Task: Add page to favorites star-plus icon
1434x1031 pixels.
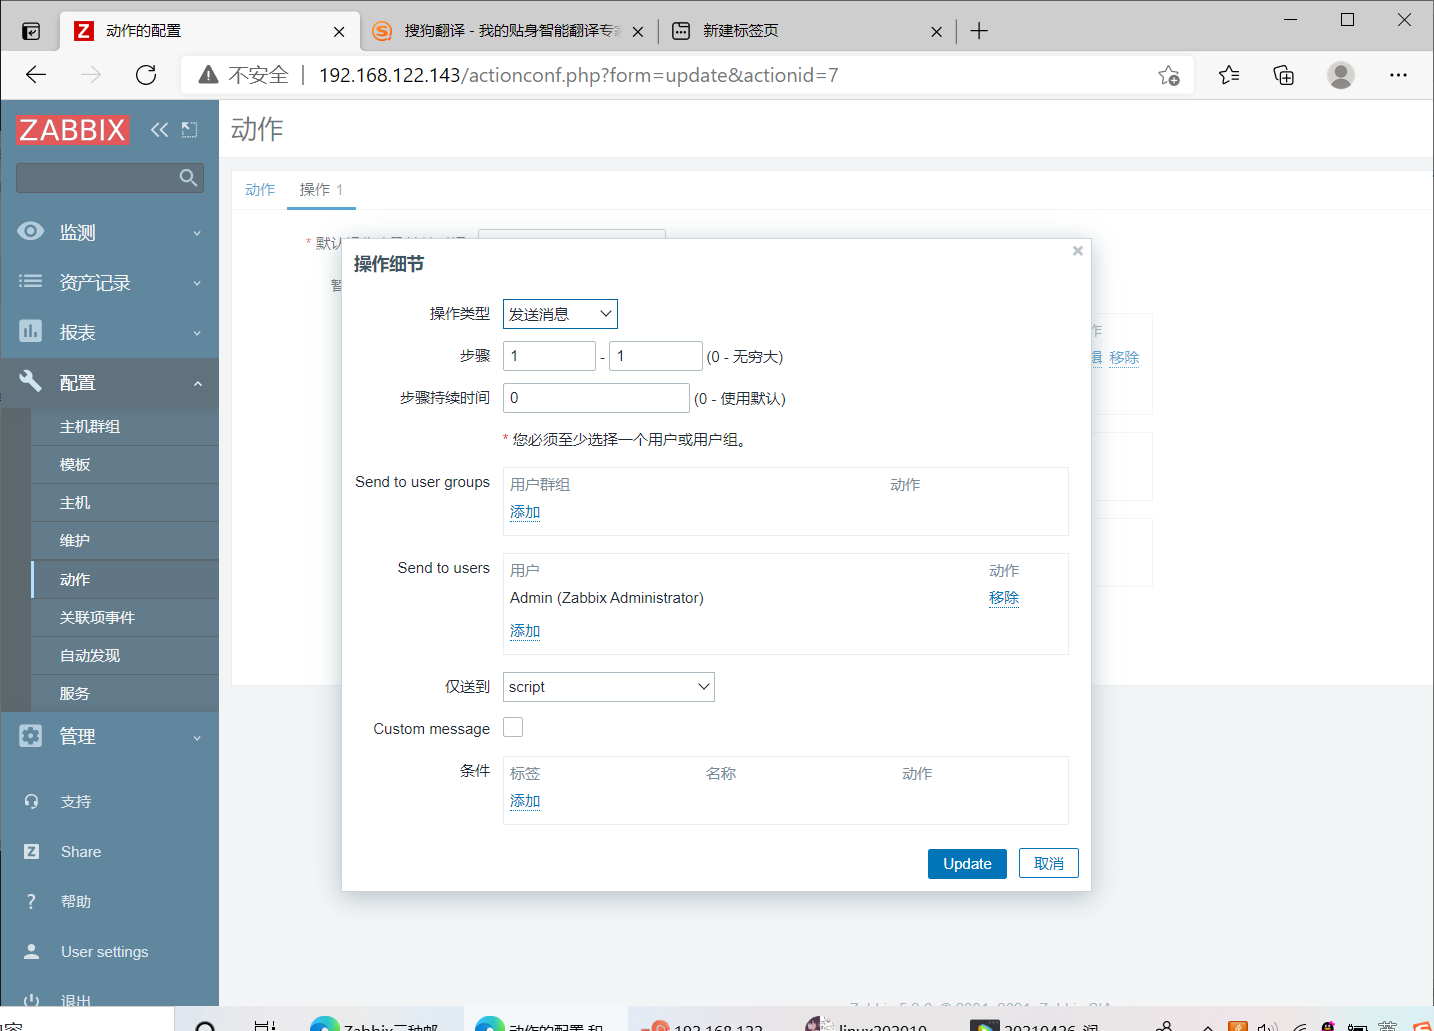Action: click(x=1168, y=75)
